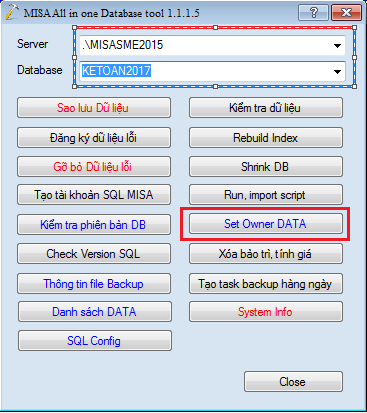This screenshot has width=367, height=413.
Task: Click the Server field showing .\MISASME2015
Action: click(x=212, y=45)
